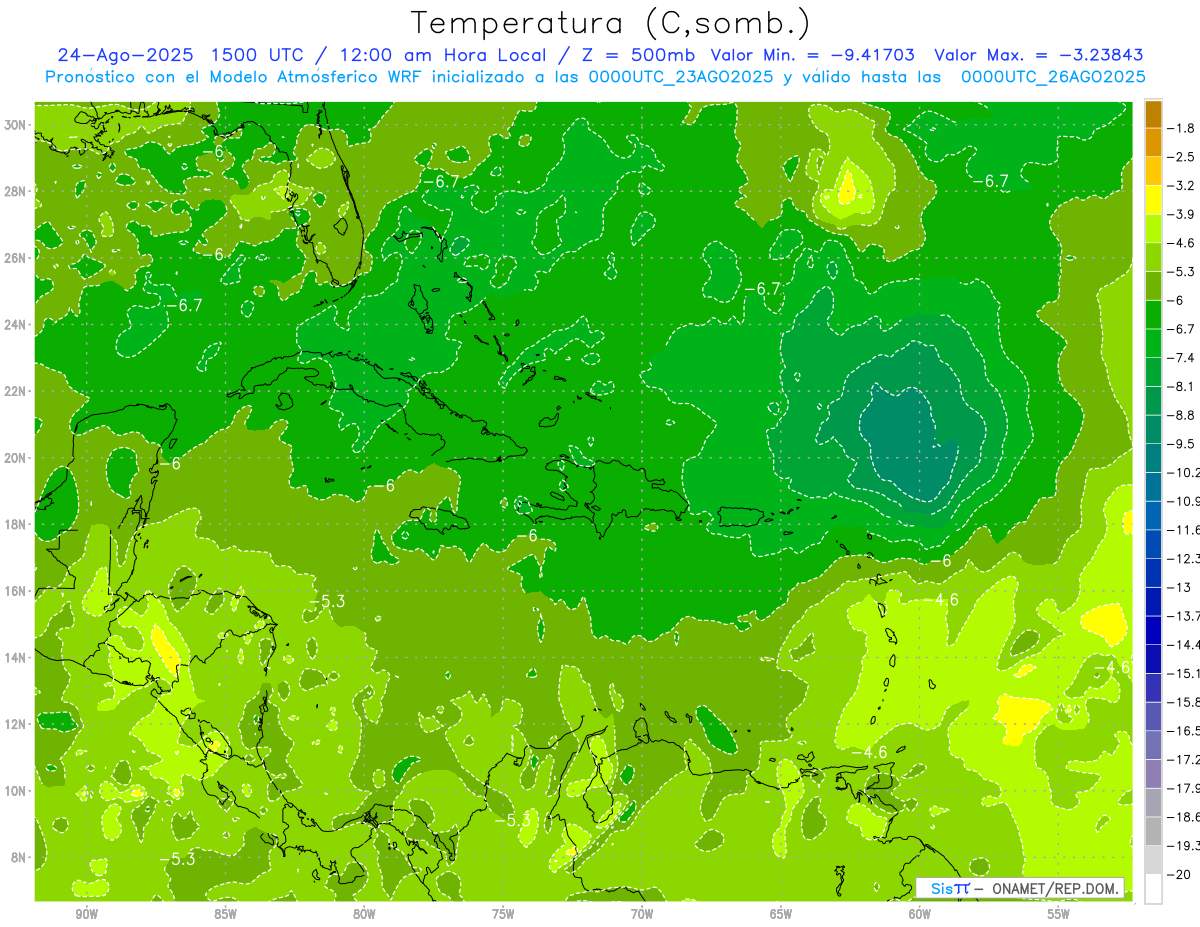Click the '-10.2' colorbar label
1200x927 pixels.
pos(1185,472)
